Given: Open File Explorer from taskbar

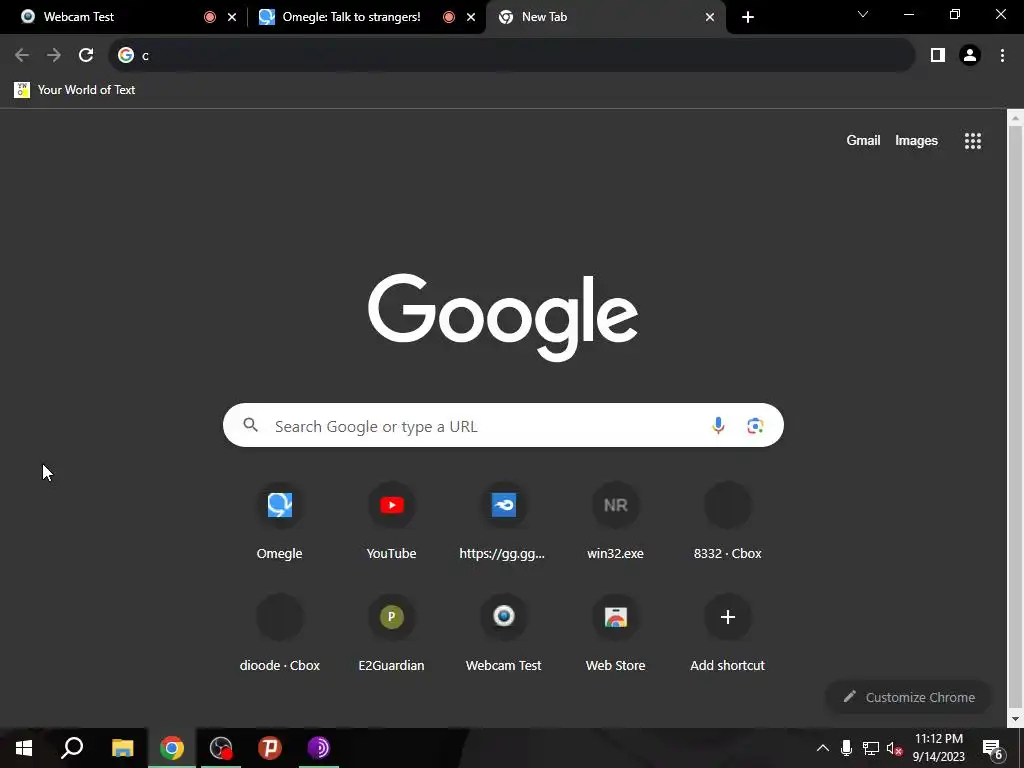Looking at the screenshot, I should pos(122,748).
